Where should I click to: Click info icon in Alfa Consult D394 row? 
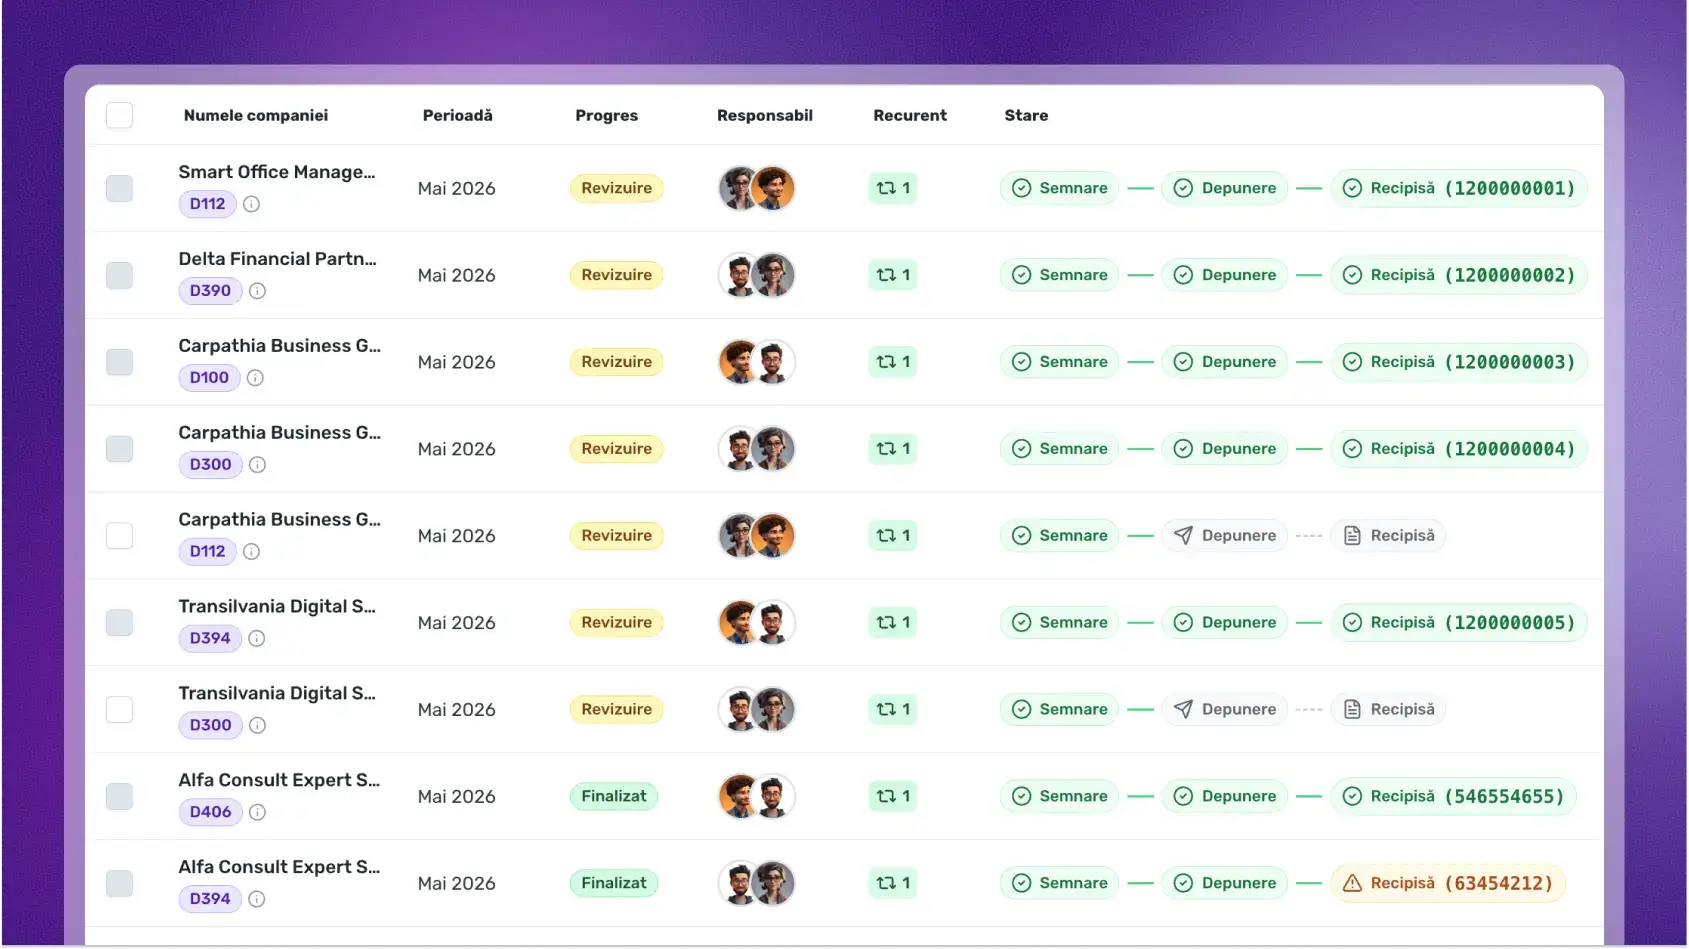tap(256, 899)
